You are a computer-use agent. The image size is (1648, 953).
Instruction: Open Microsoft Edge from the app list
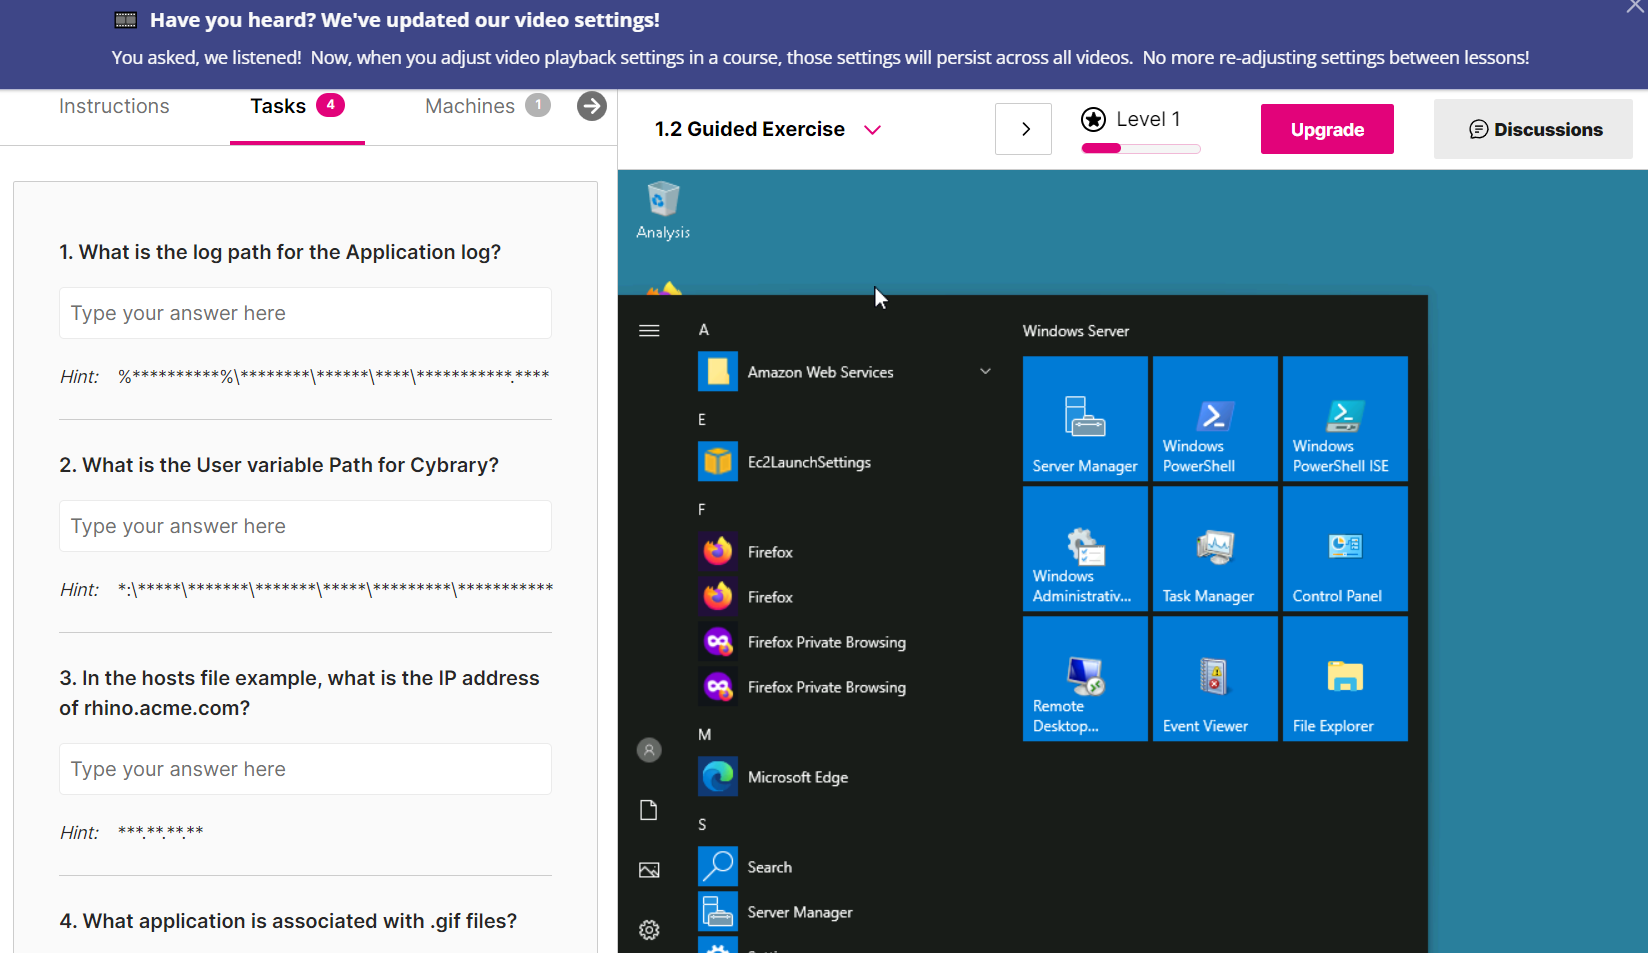coord(797,777)
